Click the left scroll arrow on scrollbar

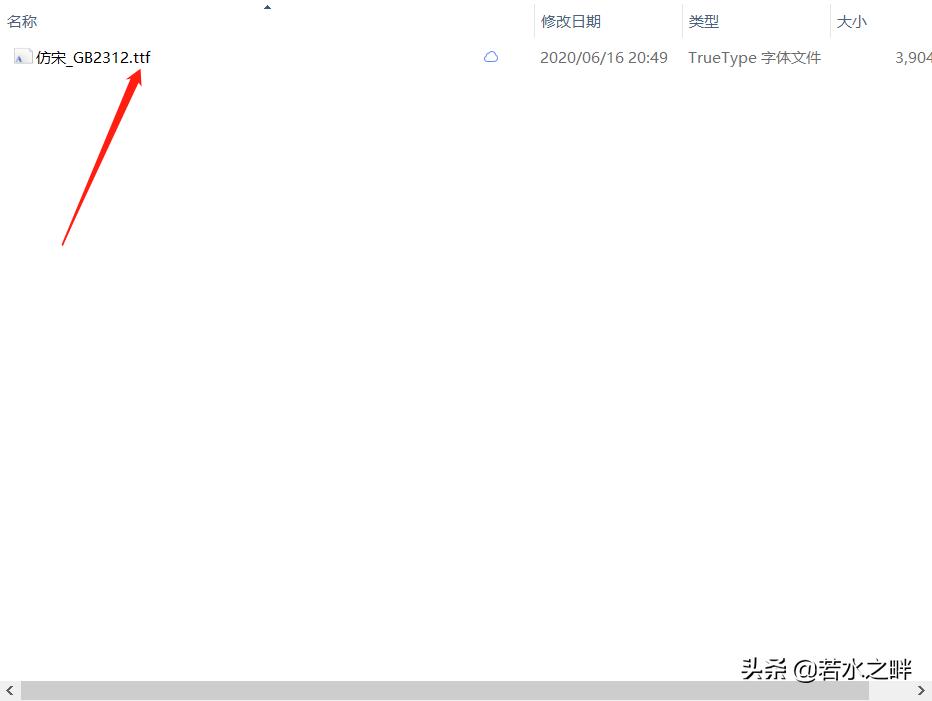(9, 690)
